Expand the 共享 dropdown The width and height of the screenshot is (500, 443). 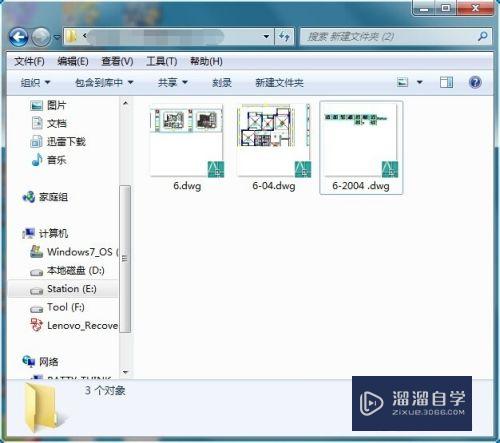click(x=173, y=82)
